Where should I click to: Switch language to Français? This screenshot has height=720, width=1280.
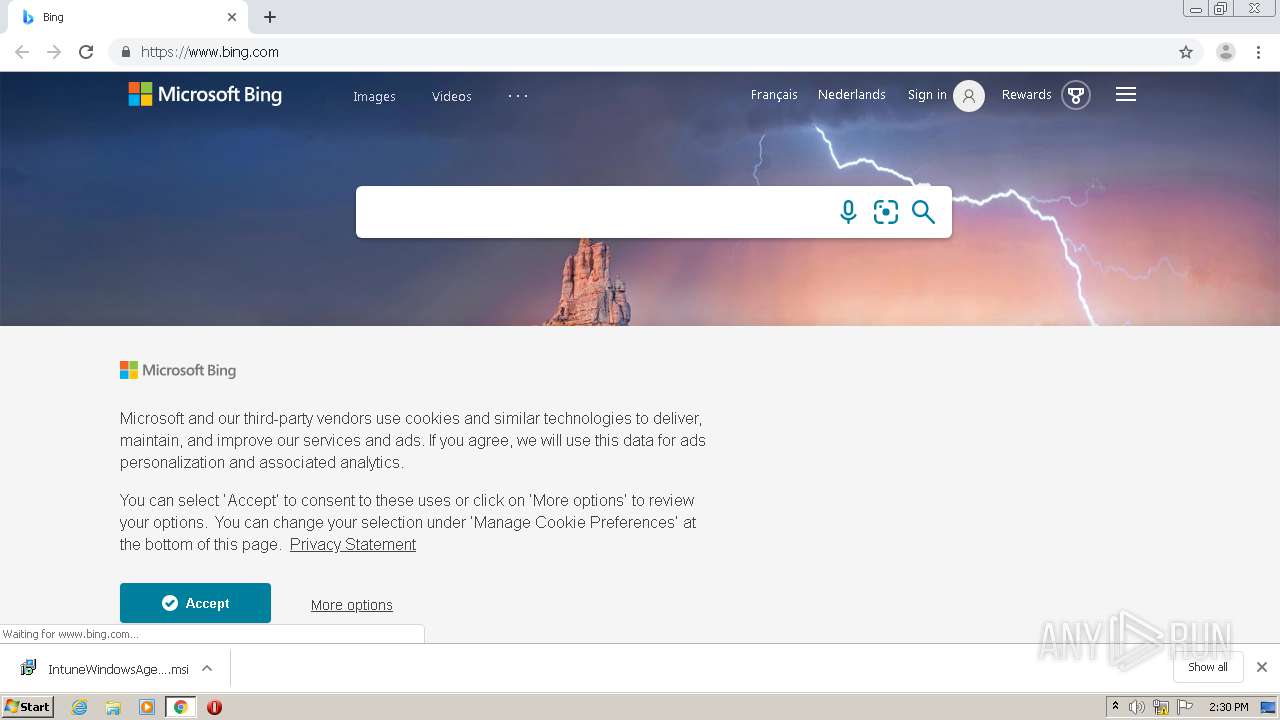coord(774,95)
